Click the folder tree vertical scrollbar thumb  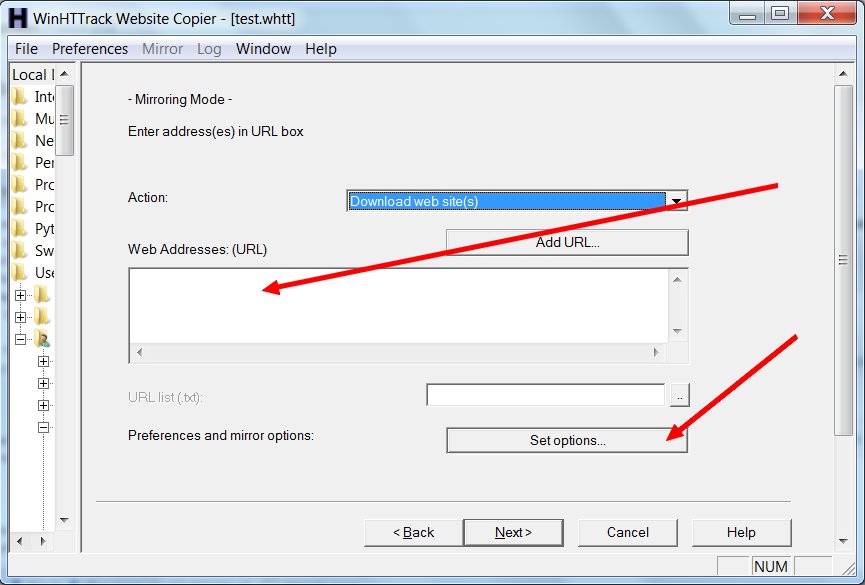tap(65, 120)
